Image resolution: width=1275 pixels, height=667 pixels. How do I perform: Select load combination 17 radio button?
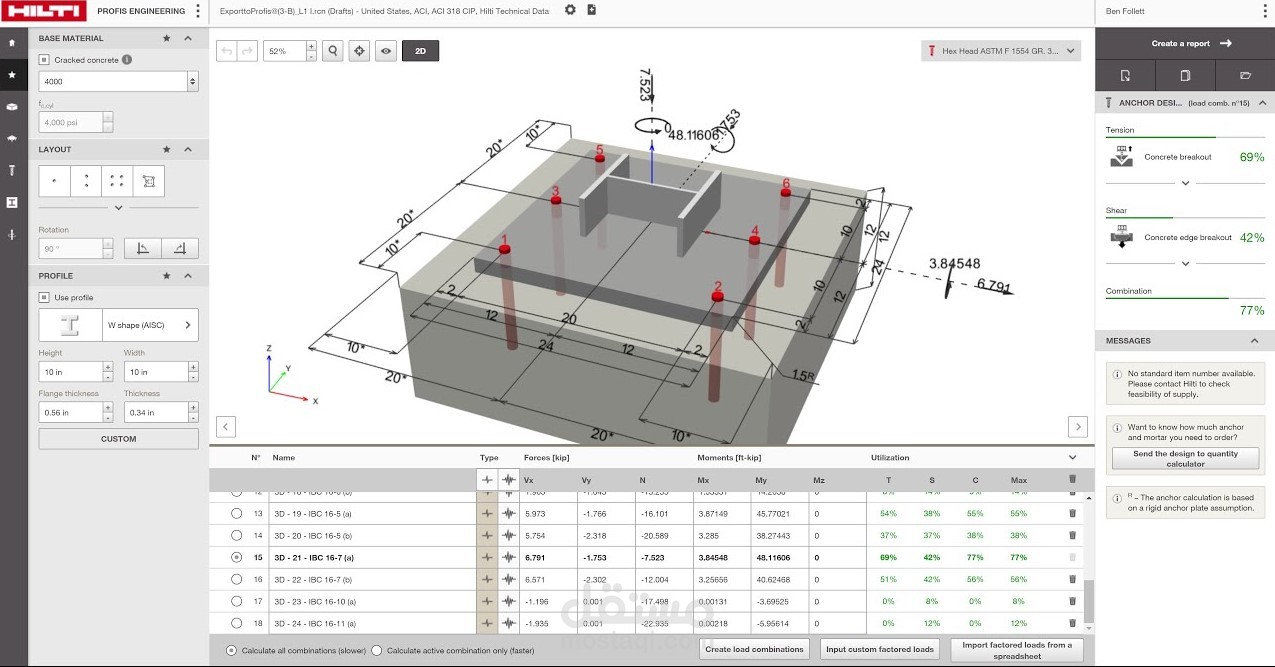coord(236,601)
